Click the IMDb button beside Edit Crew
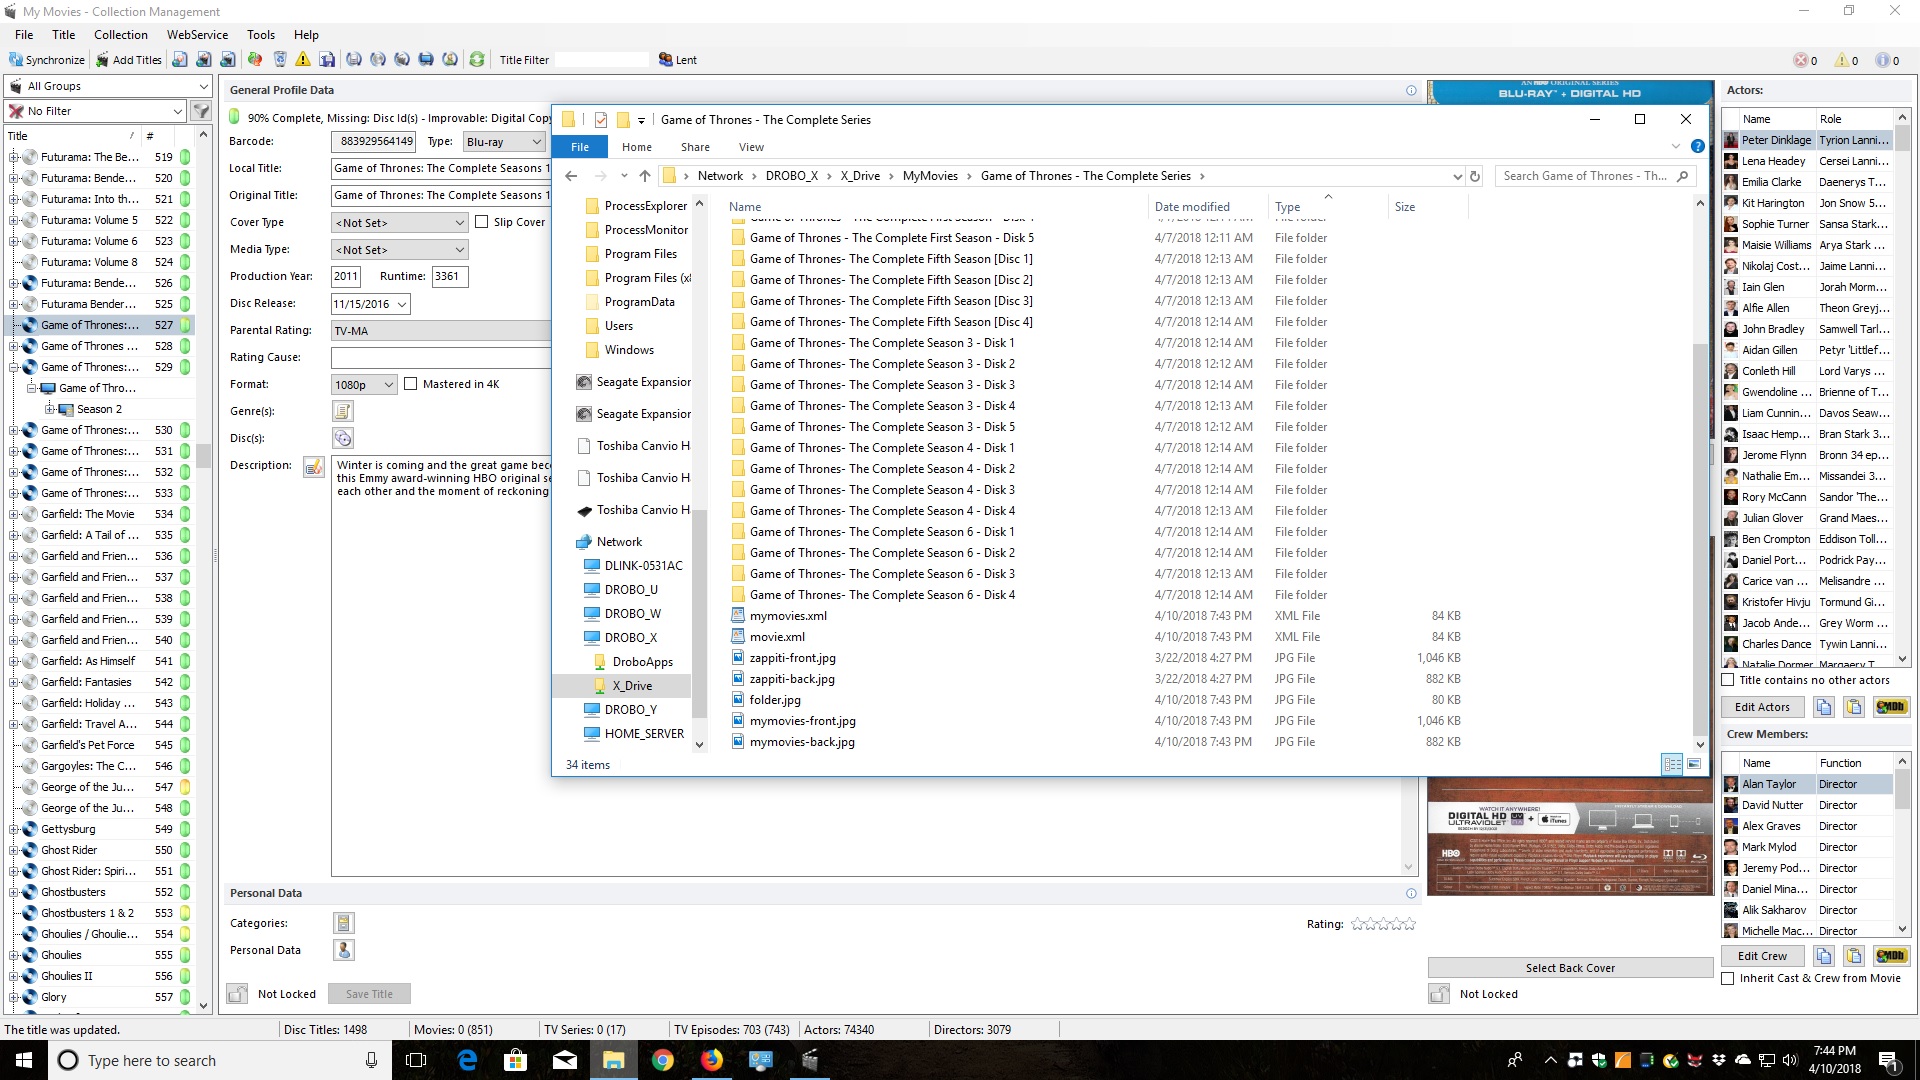This screenshot has height=1080, width=1920. point(1891,956)
